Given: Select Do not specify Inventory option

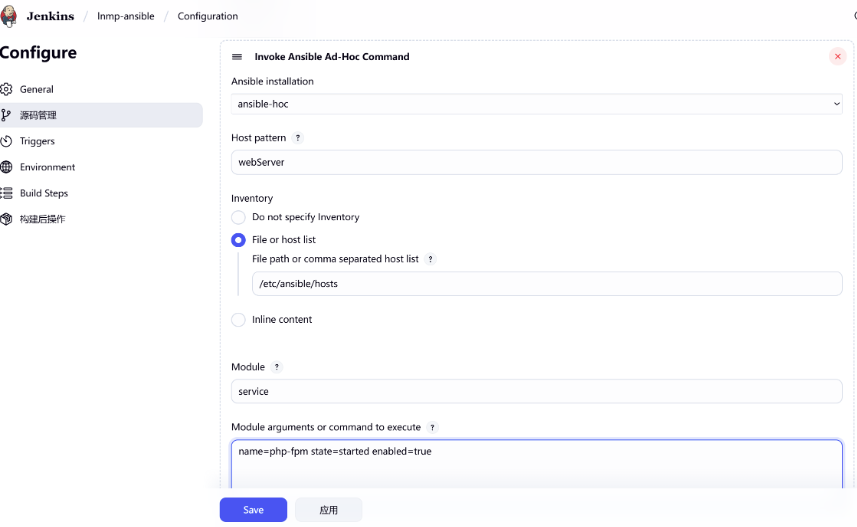Looking at the screenshot, I should pos(238,217).
